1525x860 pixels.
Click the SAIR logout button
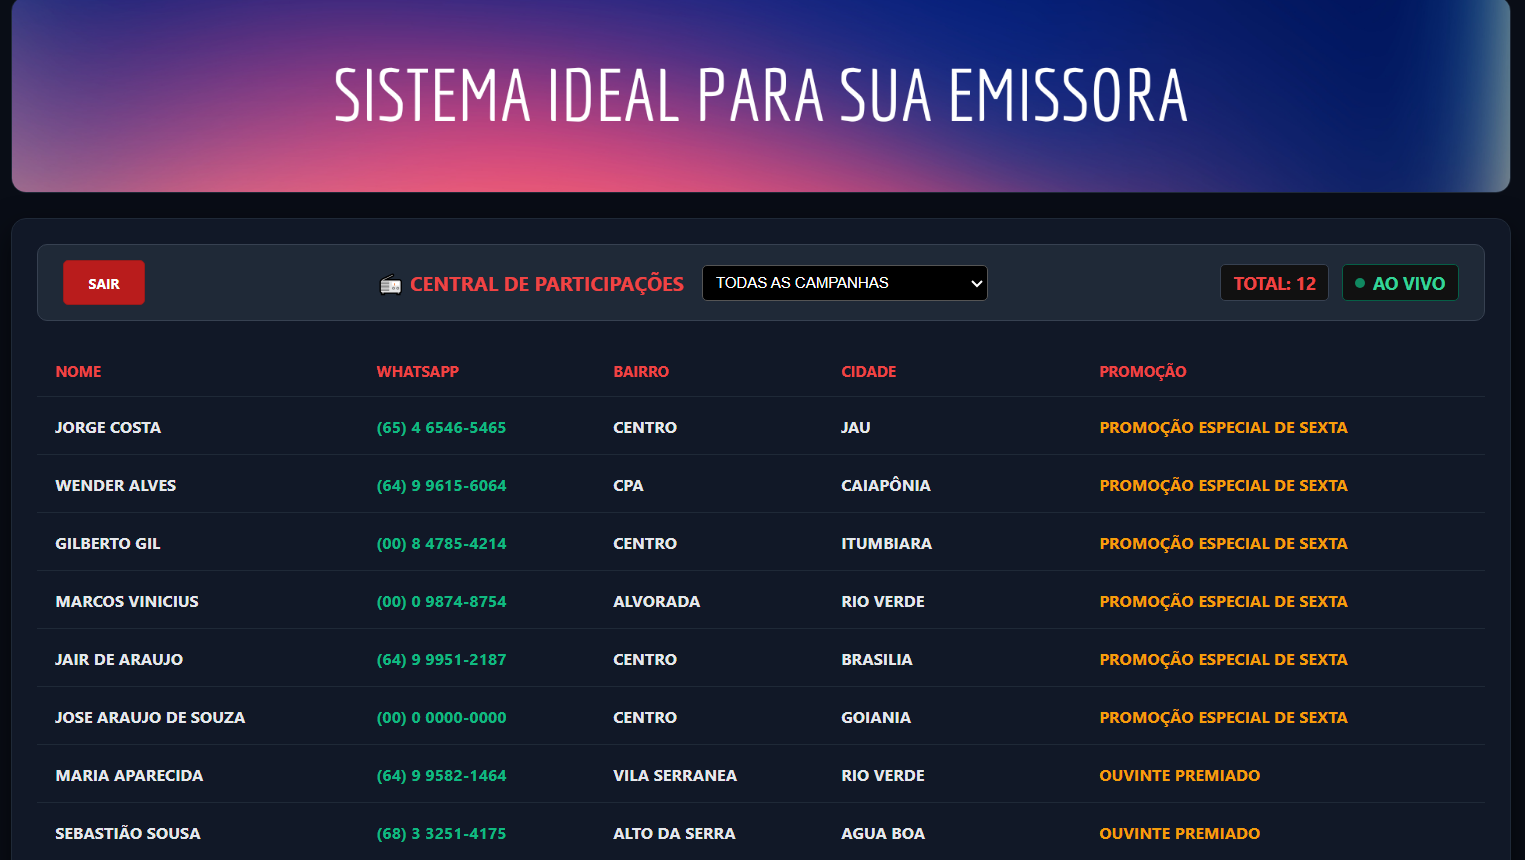(x=104, y=283)
